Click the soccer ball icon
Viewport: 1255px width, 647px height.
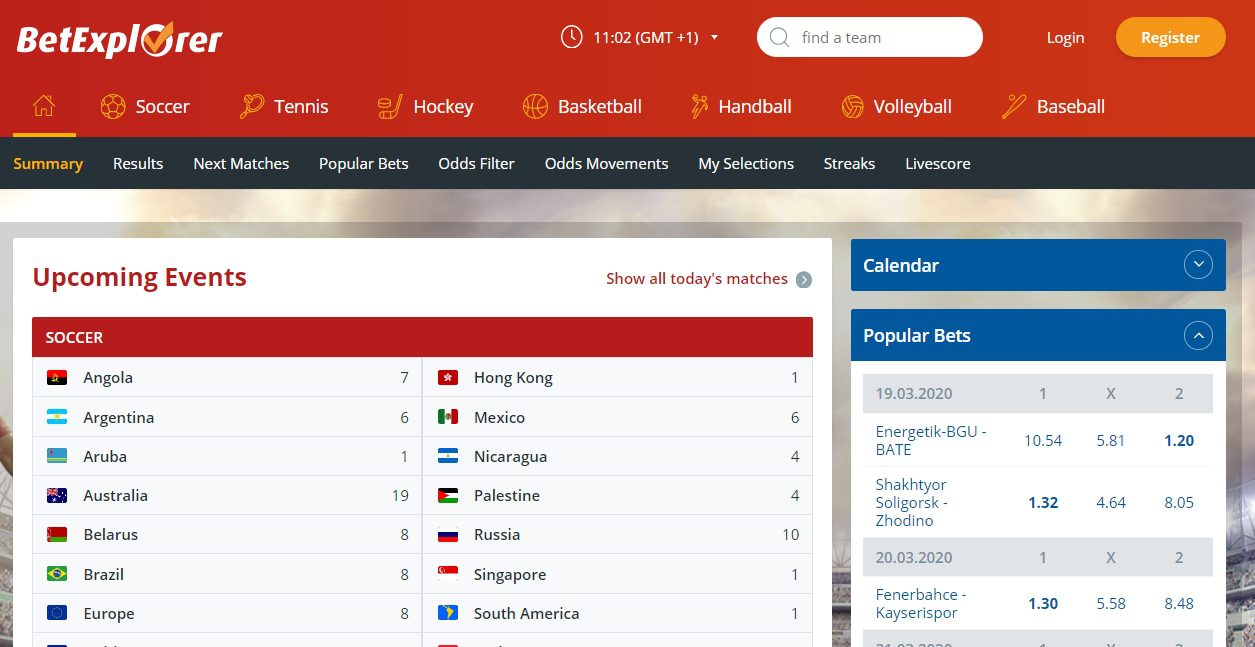coord(113,106)
